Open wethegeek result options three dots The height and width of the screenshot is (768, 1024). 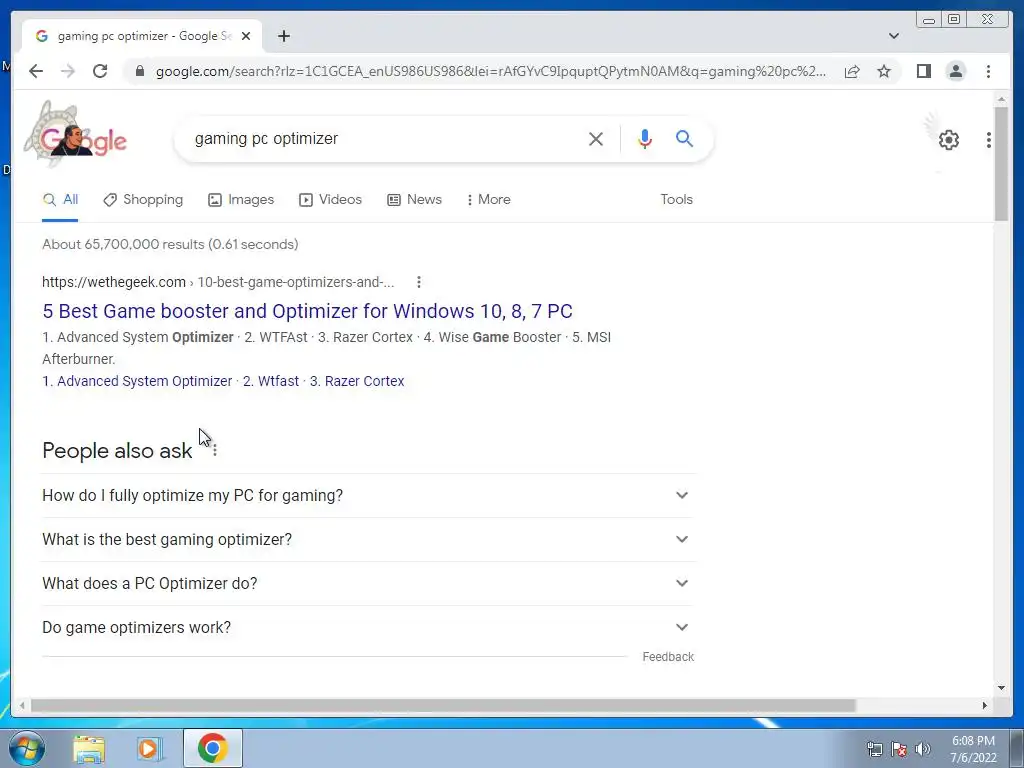click(x=419, y=282)
